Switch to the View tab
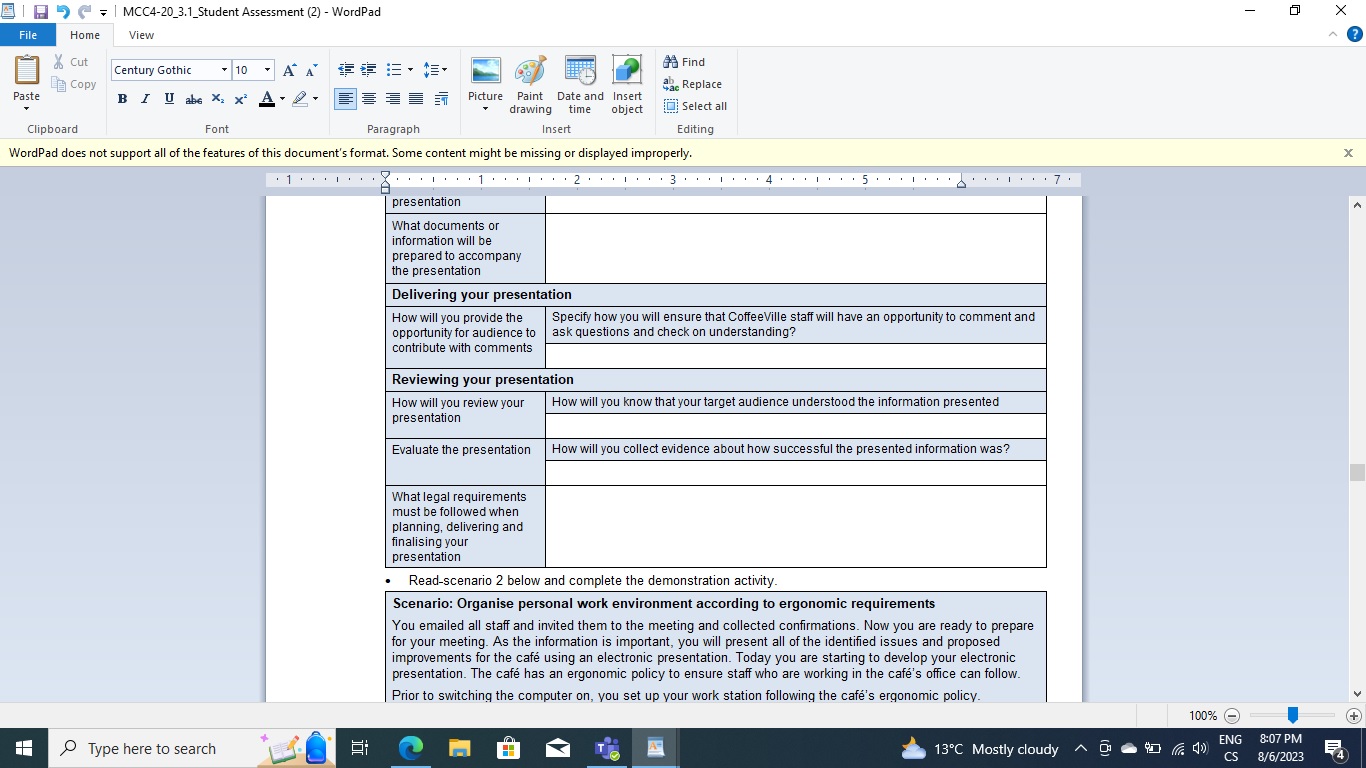Image resolution: width=1366 pixels, height=768 pixels. pos(141,34)
